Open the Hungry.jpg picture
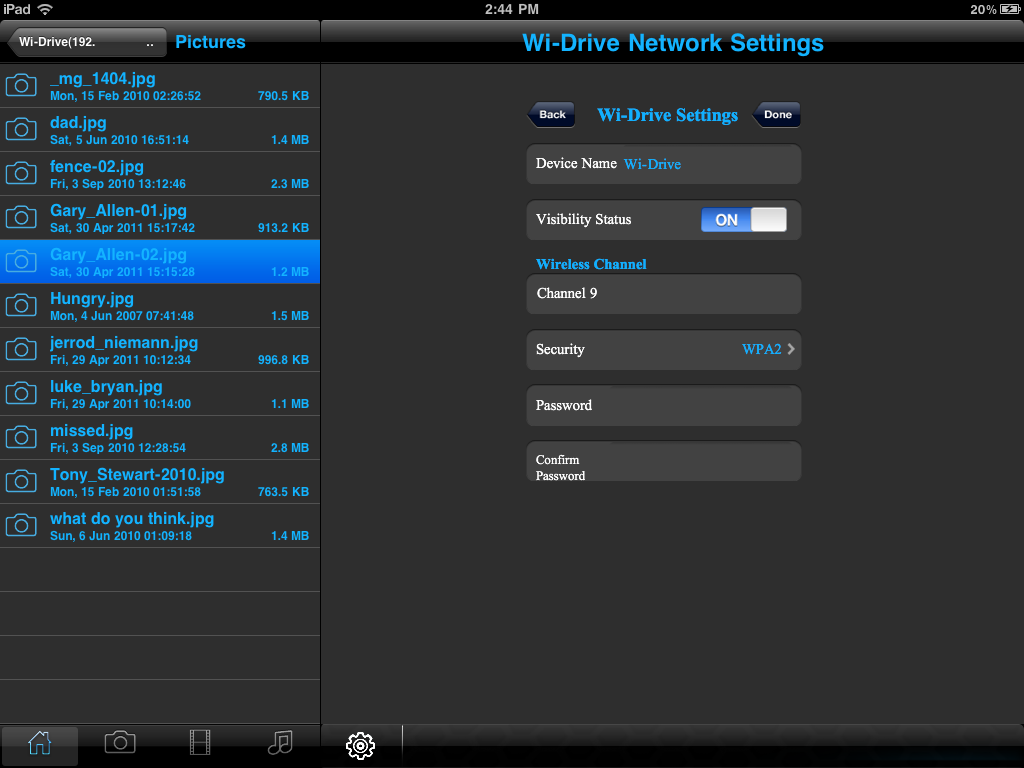This screenshot has width=1024, height=768. 91,298
